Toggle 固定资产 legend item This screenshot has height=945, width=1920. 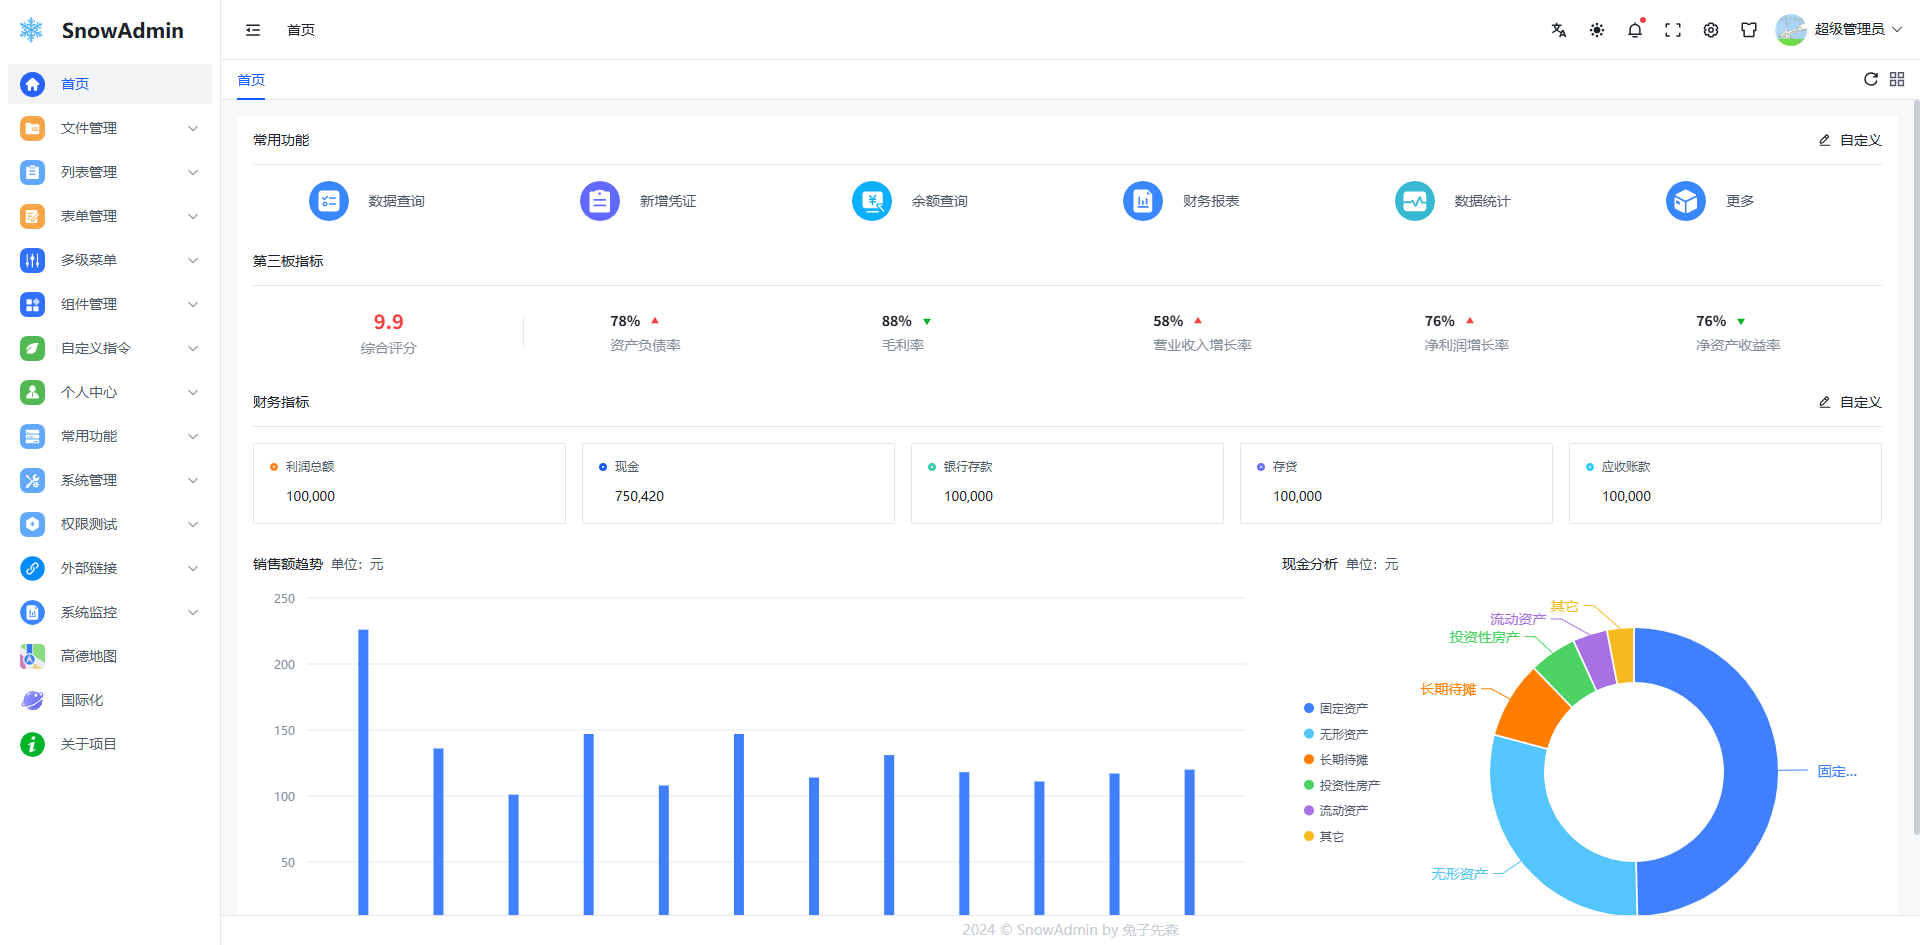tap(1336, 708)
